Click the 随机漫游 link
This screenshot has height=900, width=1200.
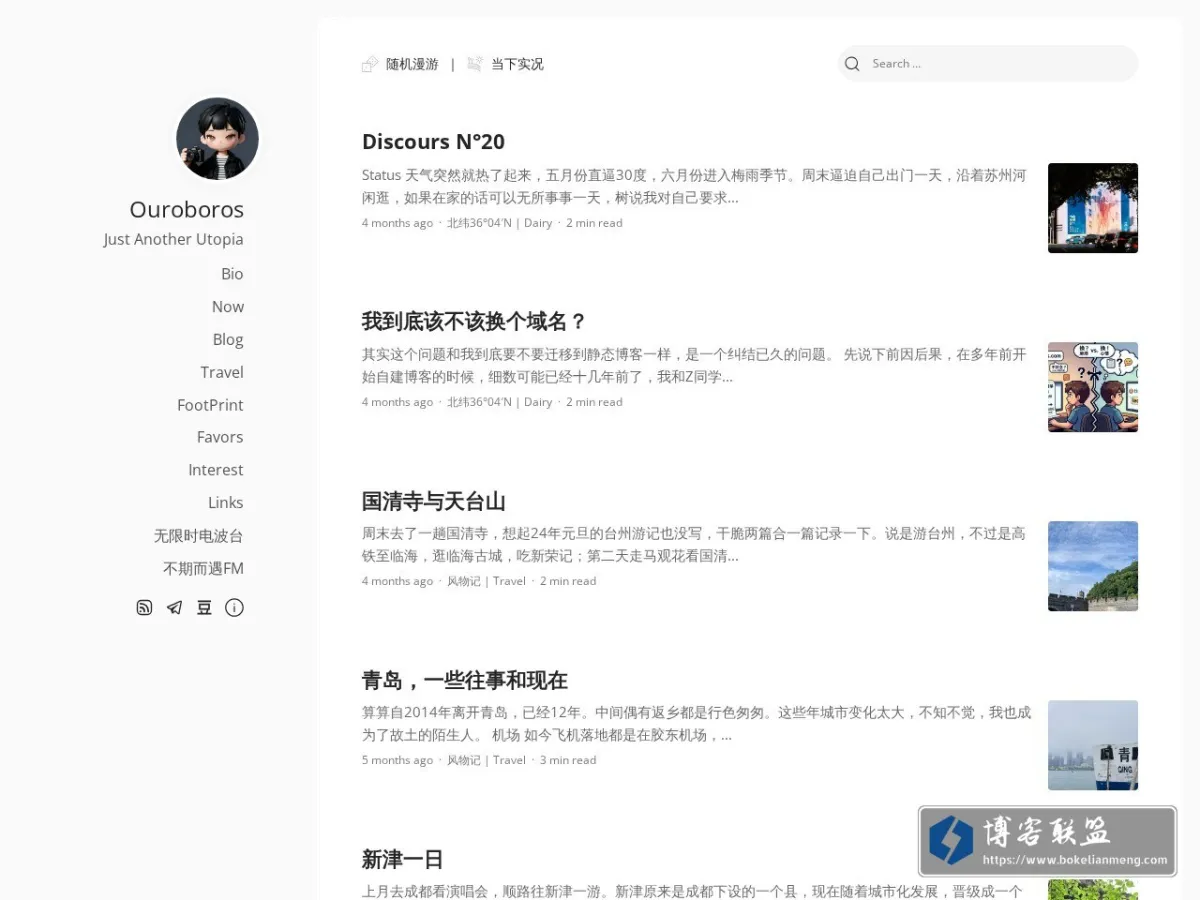coord(412,64)
